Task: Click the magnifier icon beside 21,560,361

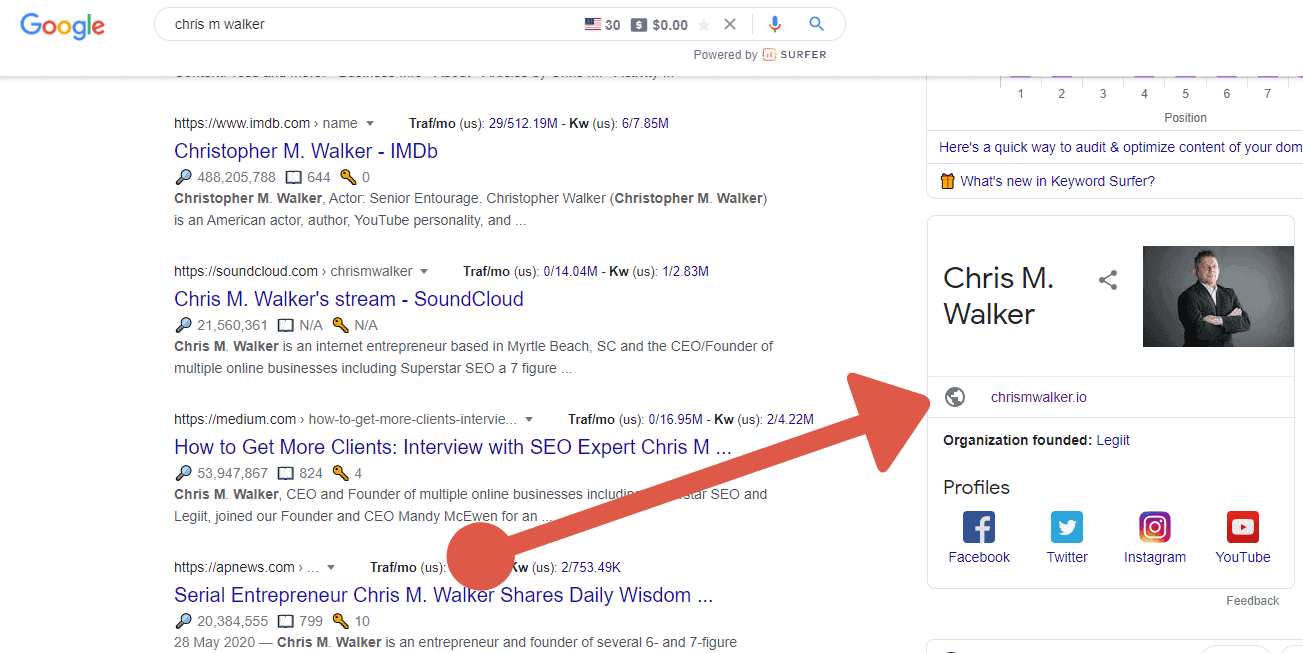Action: pyautogui.click(x=183, y=325)
